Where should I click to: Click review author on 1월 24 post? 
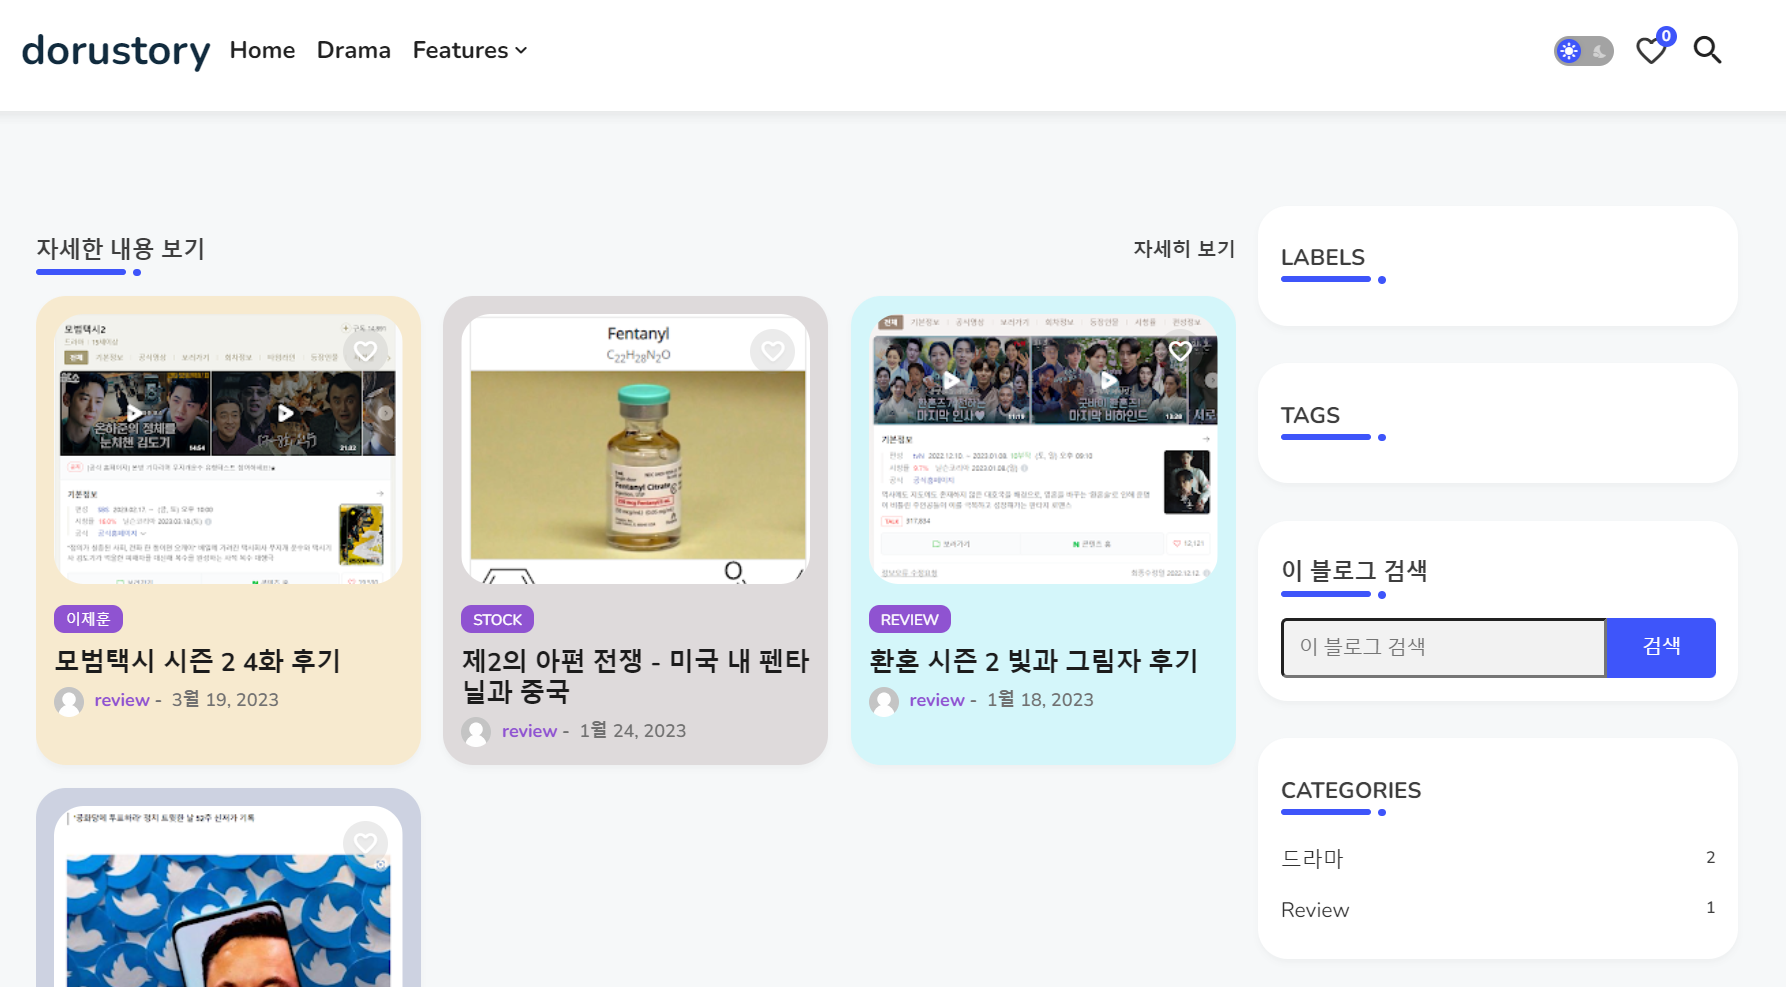(529, 731)
